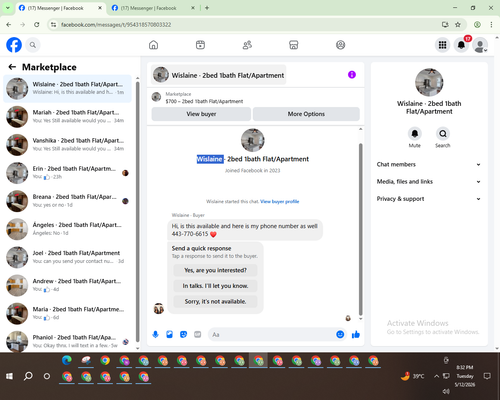500x400 pixels.
Task: Expand Privacy & support section
Action: 429,199
